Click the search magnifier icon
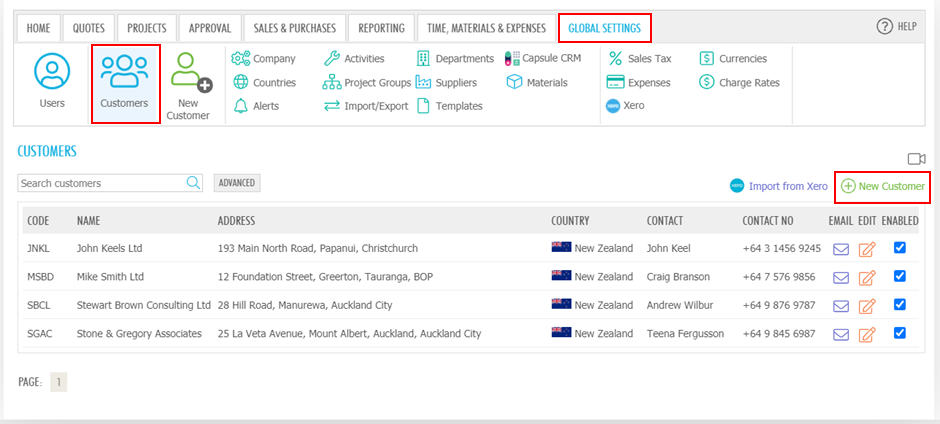 point(193,183)
